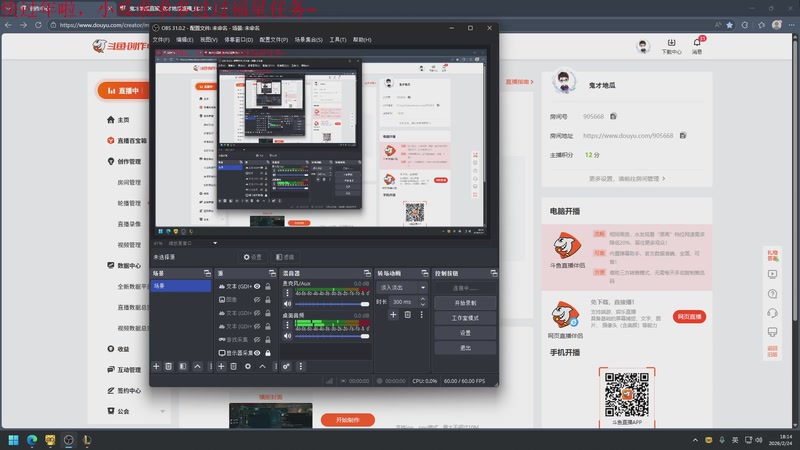This screenshot has height=450, width=800.
Task: Pop out the 转场动画 dock panel
Action: pos(424,273)
